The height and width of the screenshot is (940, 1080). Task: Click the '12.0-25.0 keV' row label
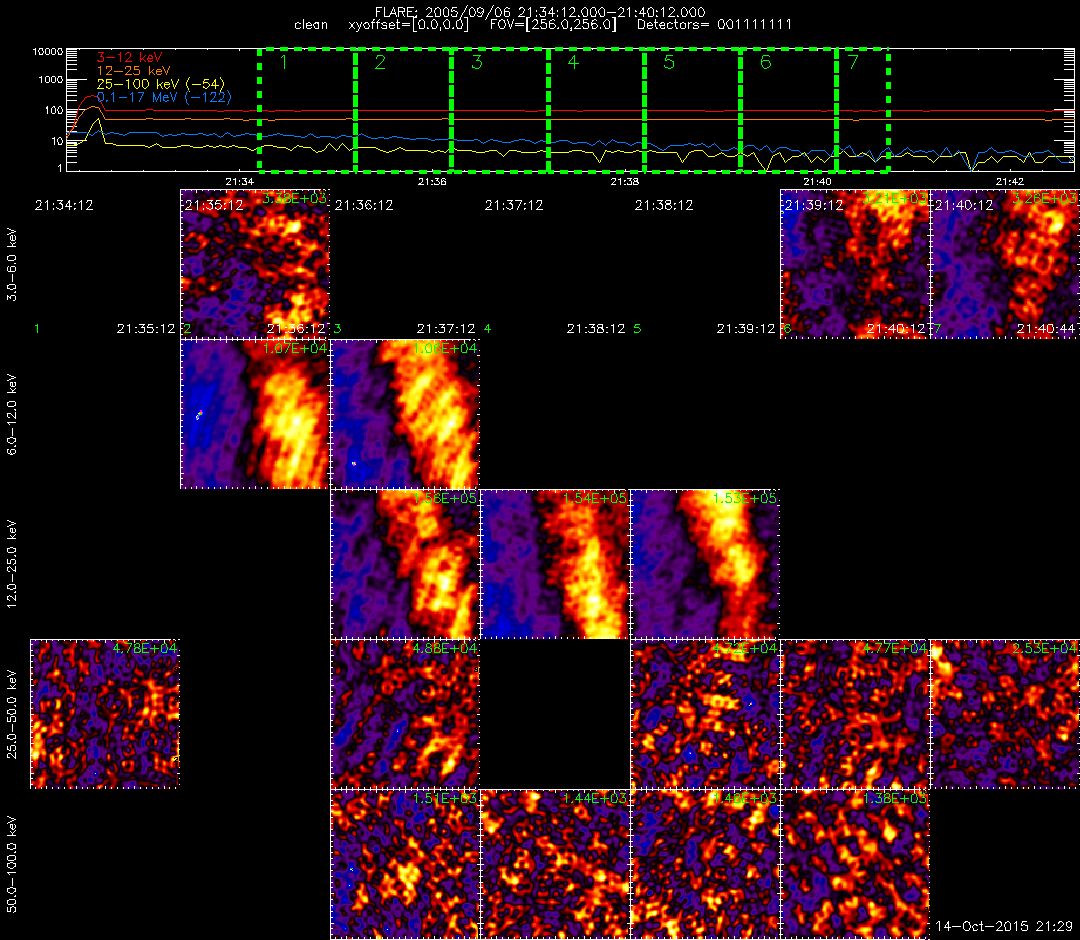tap(12, 563)
